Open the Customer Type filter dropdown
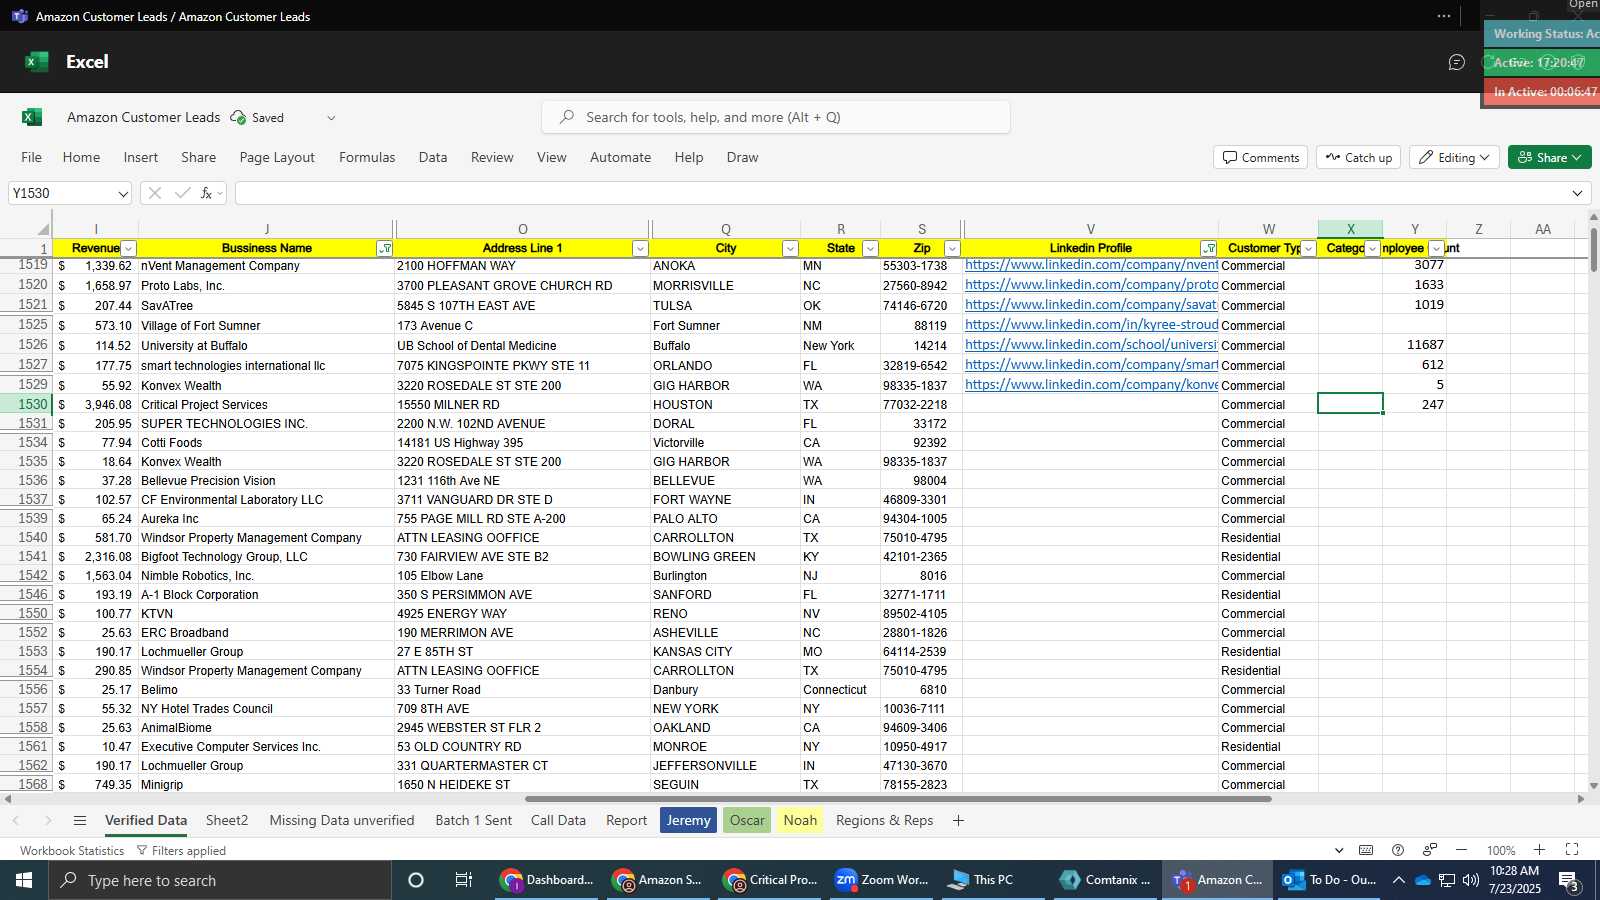 pyautogui.click(x=1308, y=248)
